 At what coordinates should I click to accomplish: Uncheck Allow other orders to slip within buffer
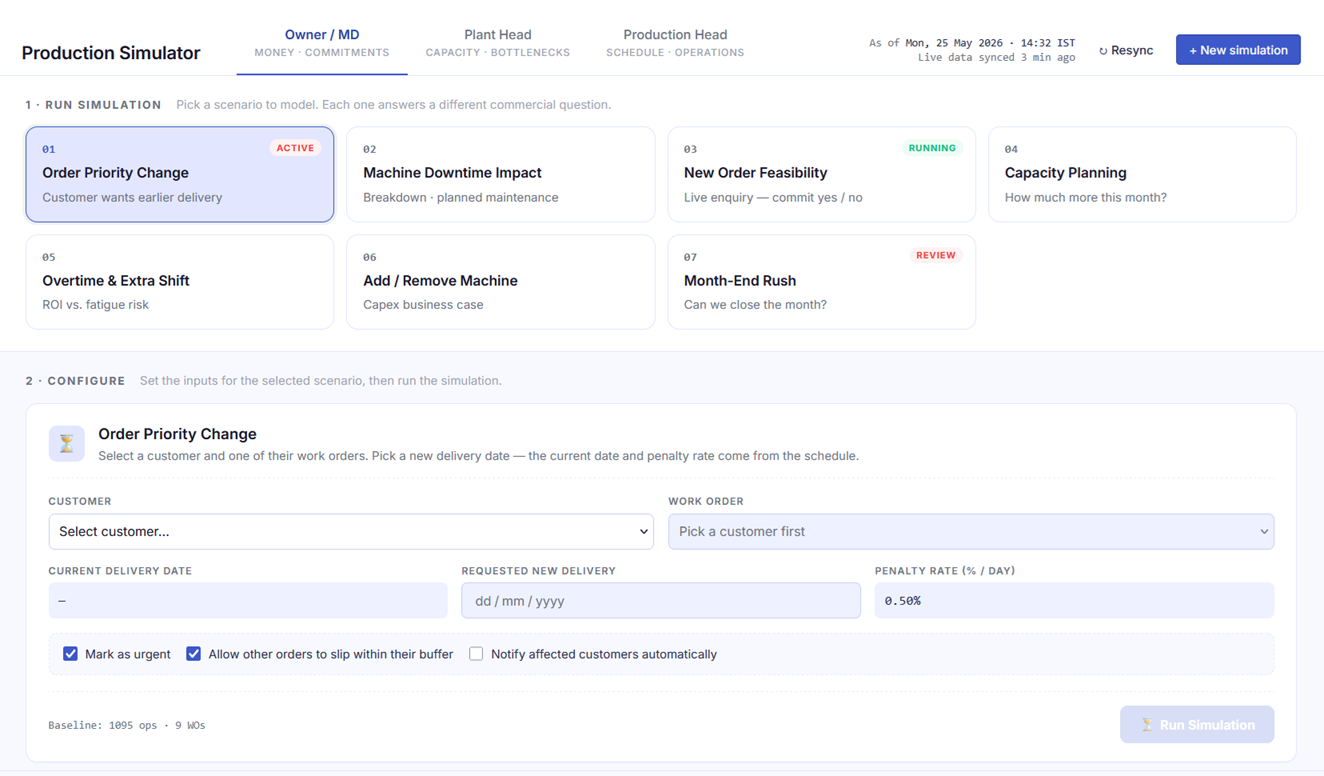[x=193, y=654]
